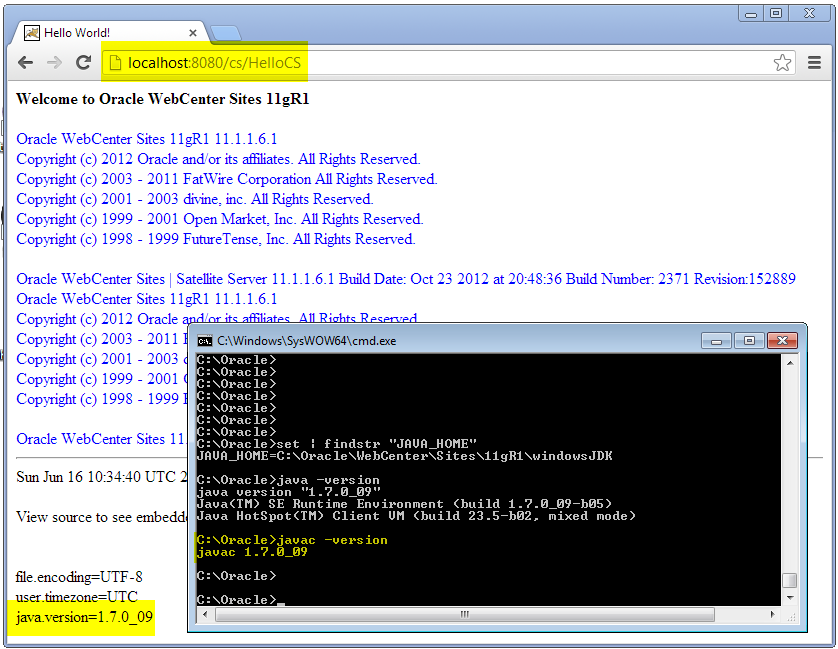Screen dimensions: 838x649
Task: Click the 'java version "1.7.0_09"' line
Action: point(288,492)
